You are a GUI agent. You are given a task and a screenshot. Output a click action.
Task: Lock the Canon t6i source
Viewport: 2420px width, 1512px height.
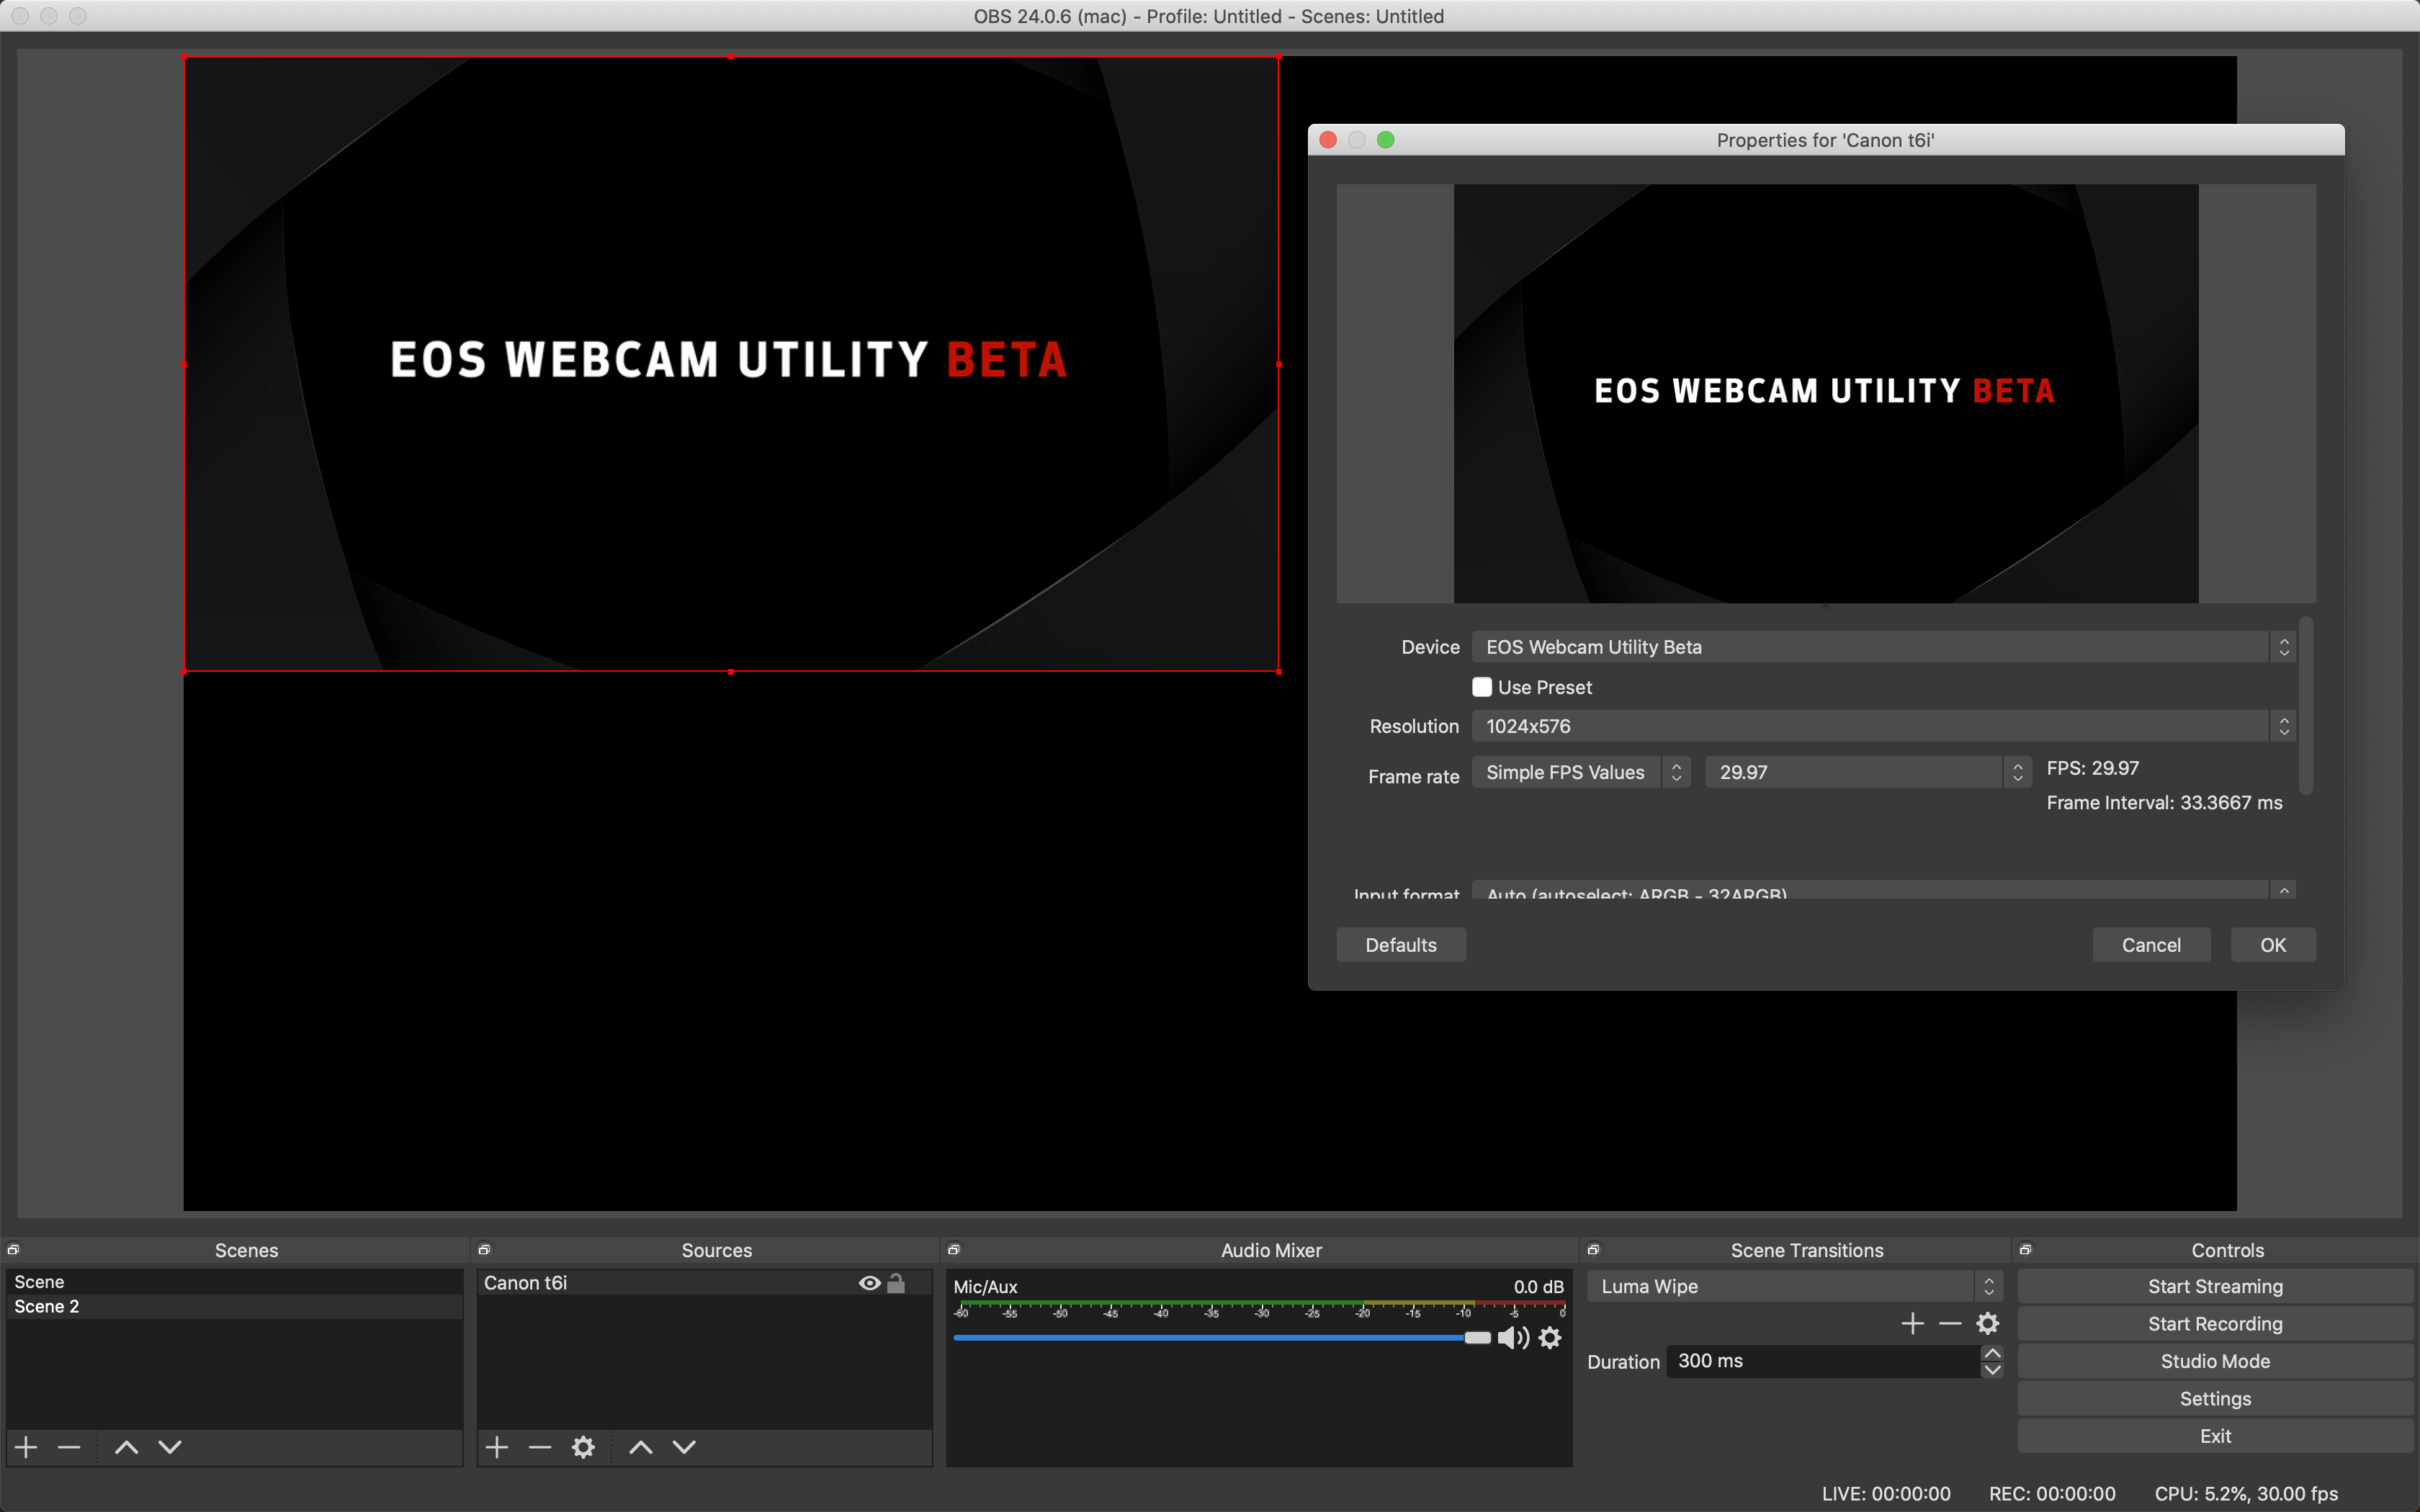pyautogui.click(x=896, y=1283)
